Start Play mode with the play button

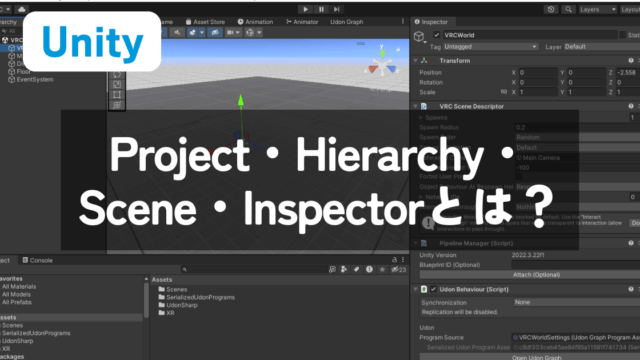click(305, 9)
